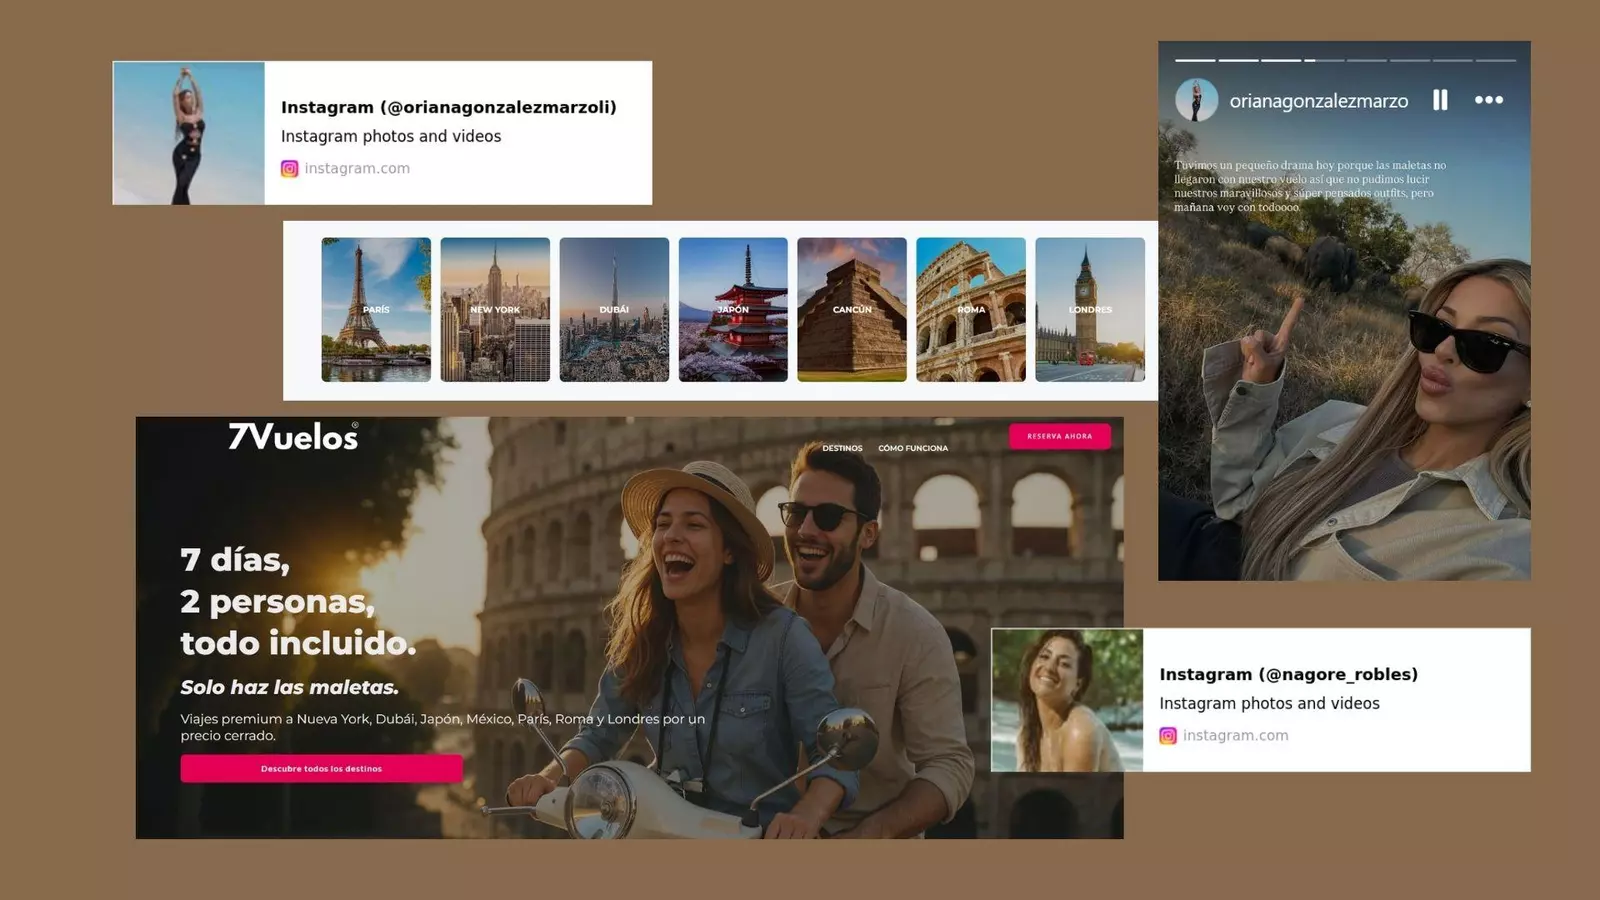Open the Dubái destination card
Viewport: 1600px width, 900px height.
click(614, 310)
